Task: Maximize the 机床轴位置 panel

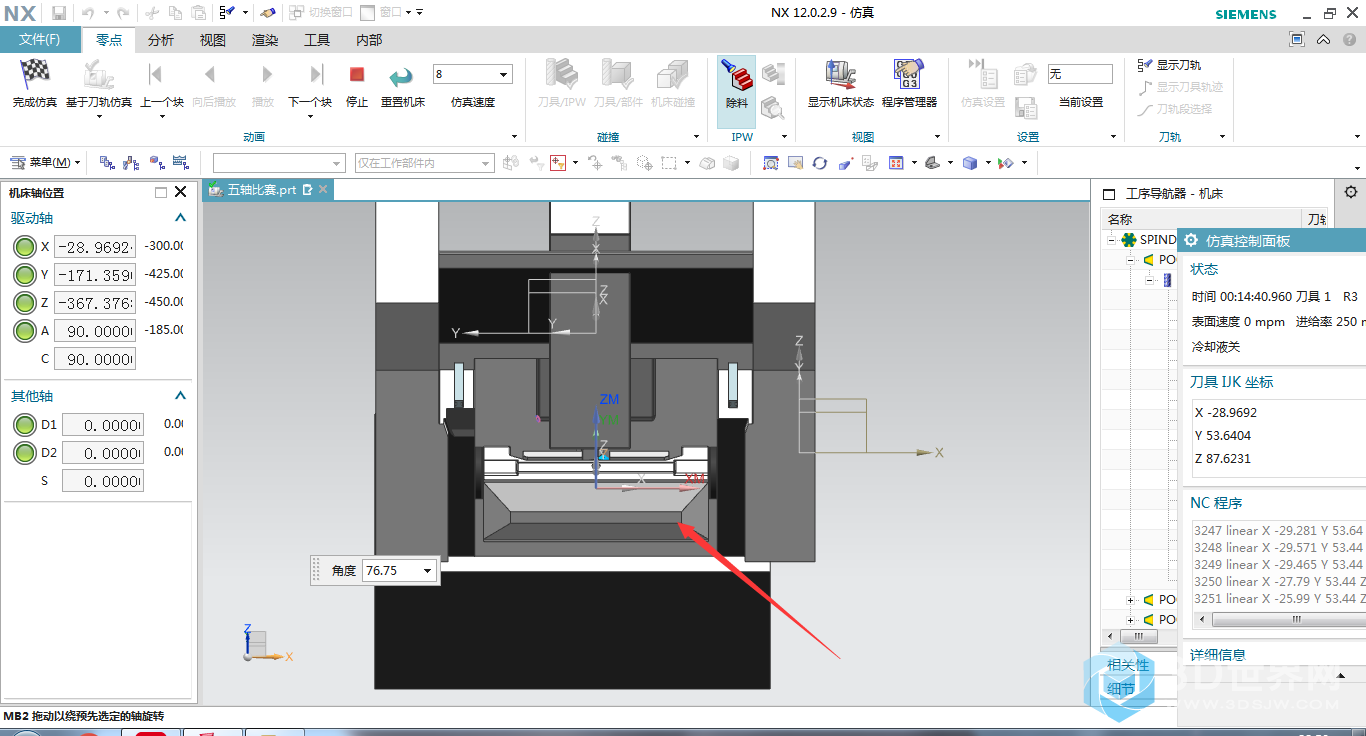Action: pyautogui.click(x=161, y=192)
